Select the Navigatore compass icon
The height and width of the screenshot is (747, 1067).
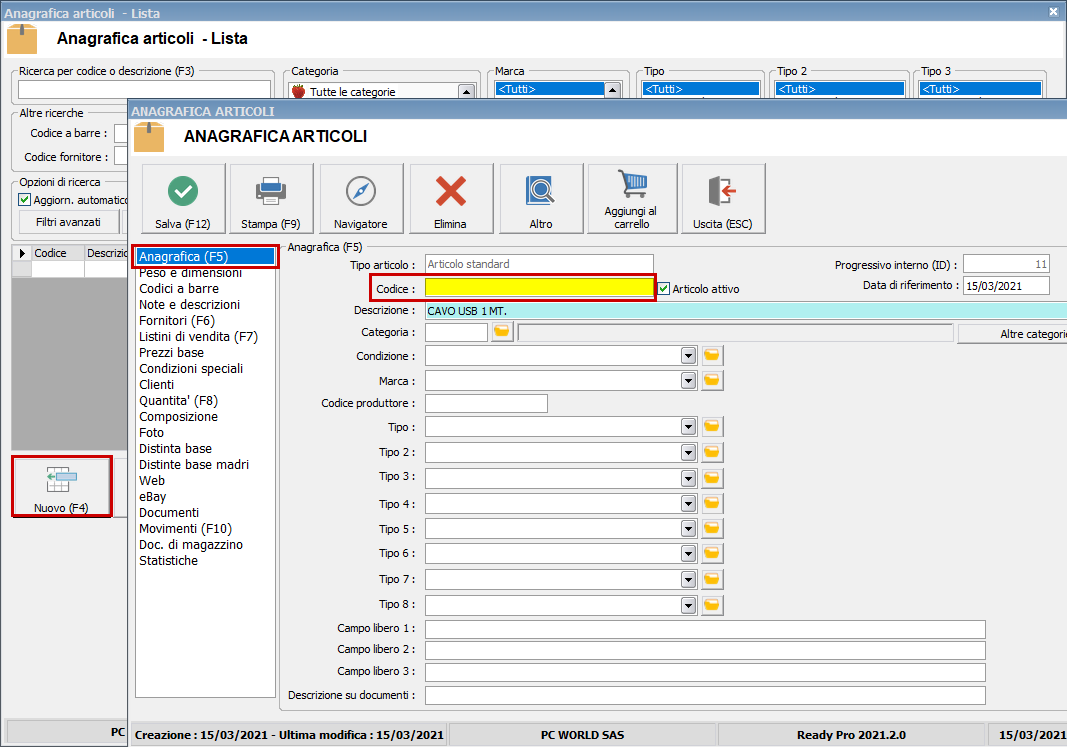[x=361, y=198]
